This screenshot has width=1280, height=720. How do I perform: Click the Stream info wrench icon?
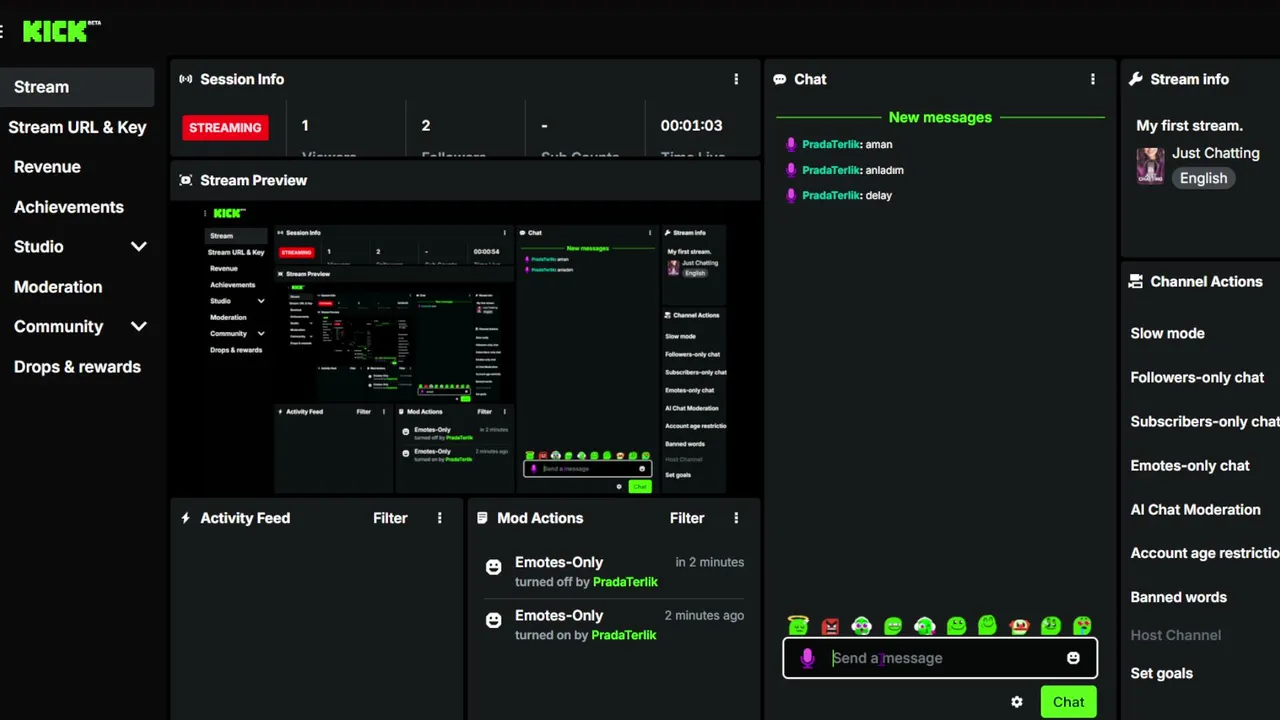pos(1136,79)
